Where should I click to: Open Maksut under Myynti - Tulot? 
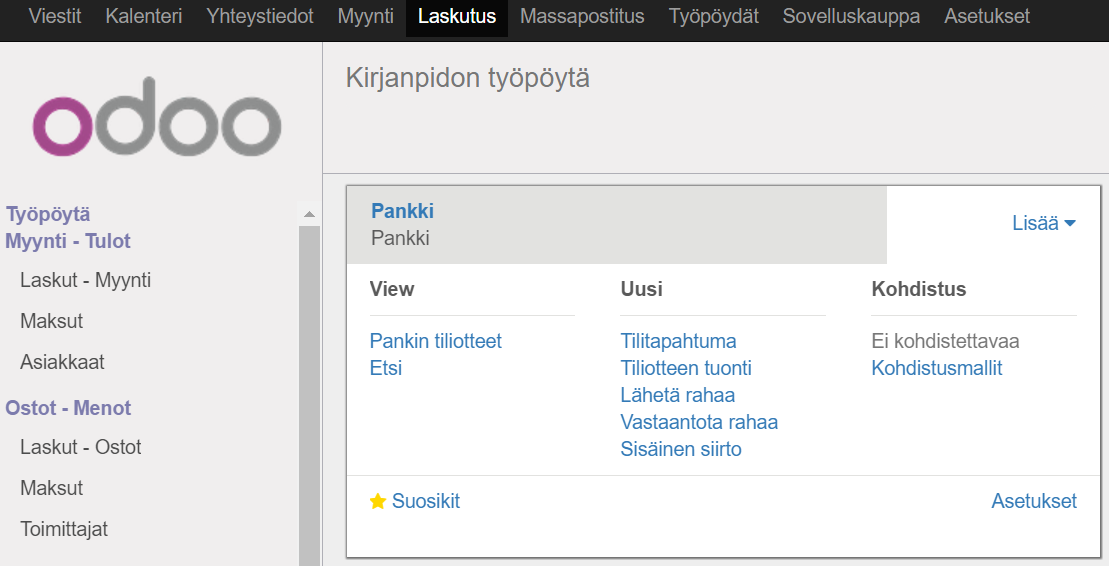52,321
